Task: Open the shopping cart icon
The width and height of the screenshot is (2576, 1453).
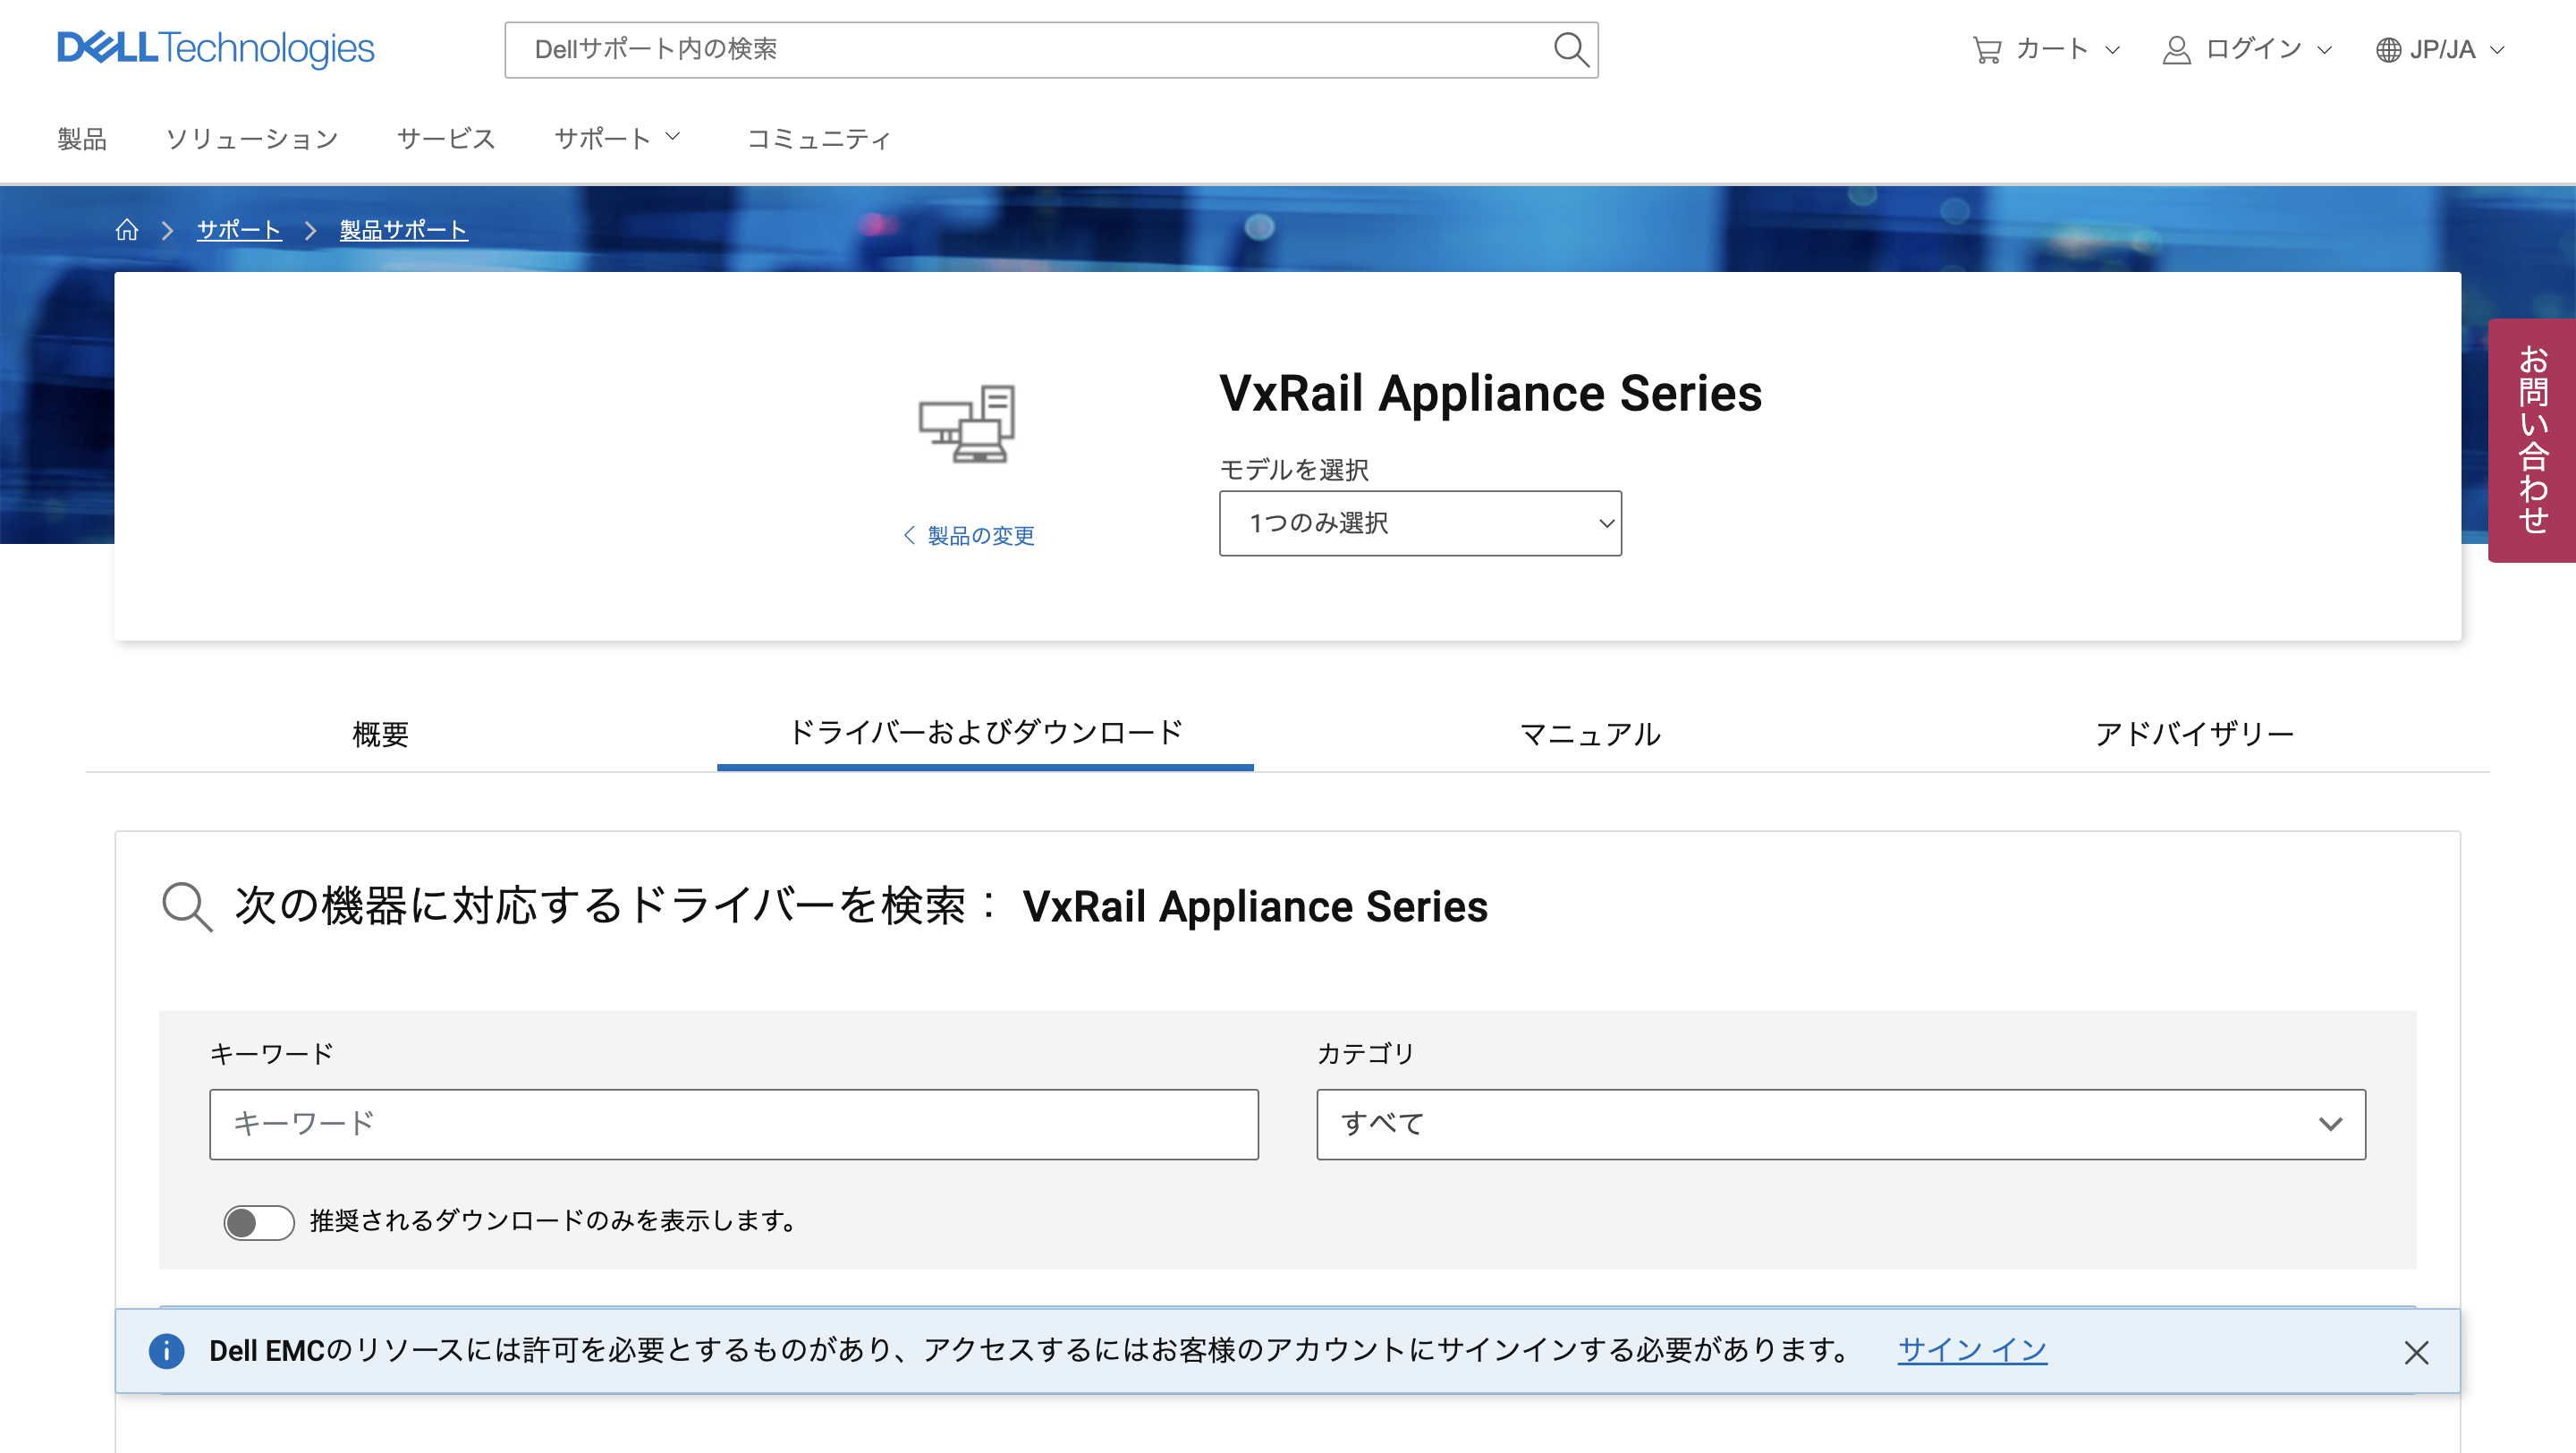Action: pos(1986,49)
